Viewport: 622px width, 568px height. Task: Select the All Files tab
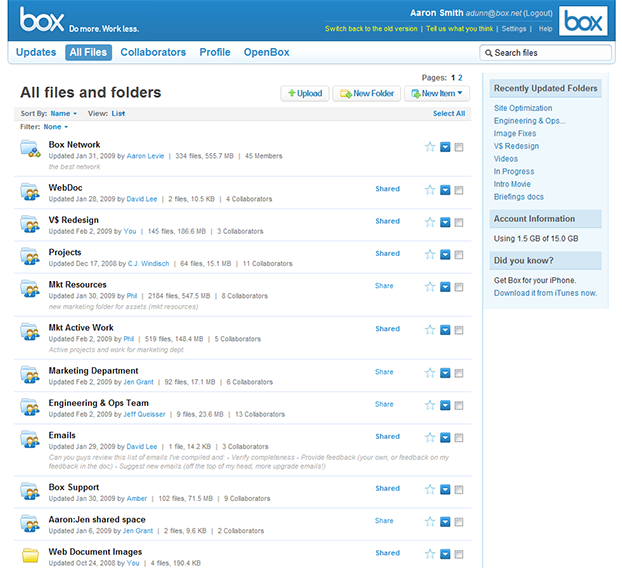[x=88, y=52]
